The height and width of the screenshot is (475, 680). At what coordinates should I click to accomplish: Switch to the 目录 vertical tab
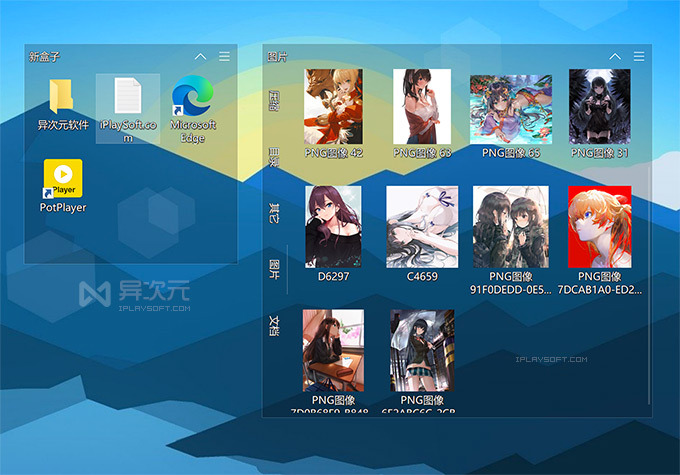[274, 157]
